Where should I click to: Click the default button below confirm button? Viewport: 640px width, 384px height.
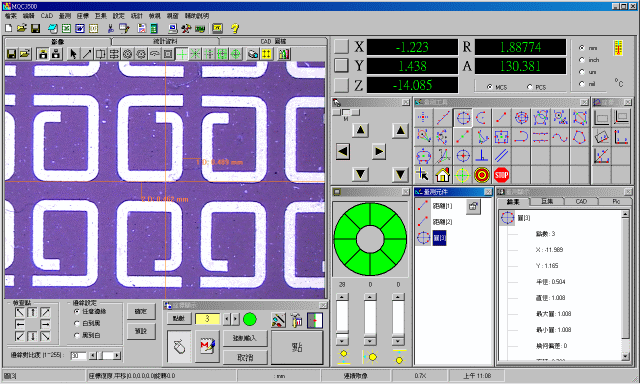click(141, 331)
